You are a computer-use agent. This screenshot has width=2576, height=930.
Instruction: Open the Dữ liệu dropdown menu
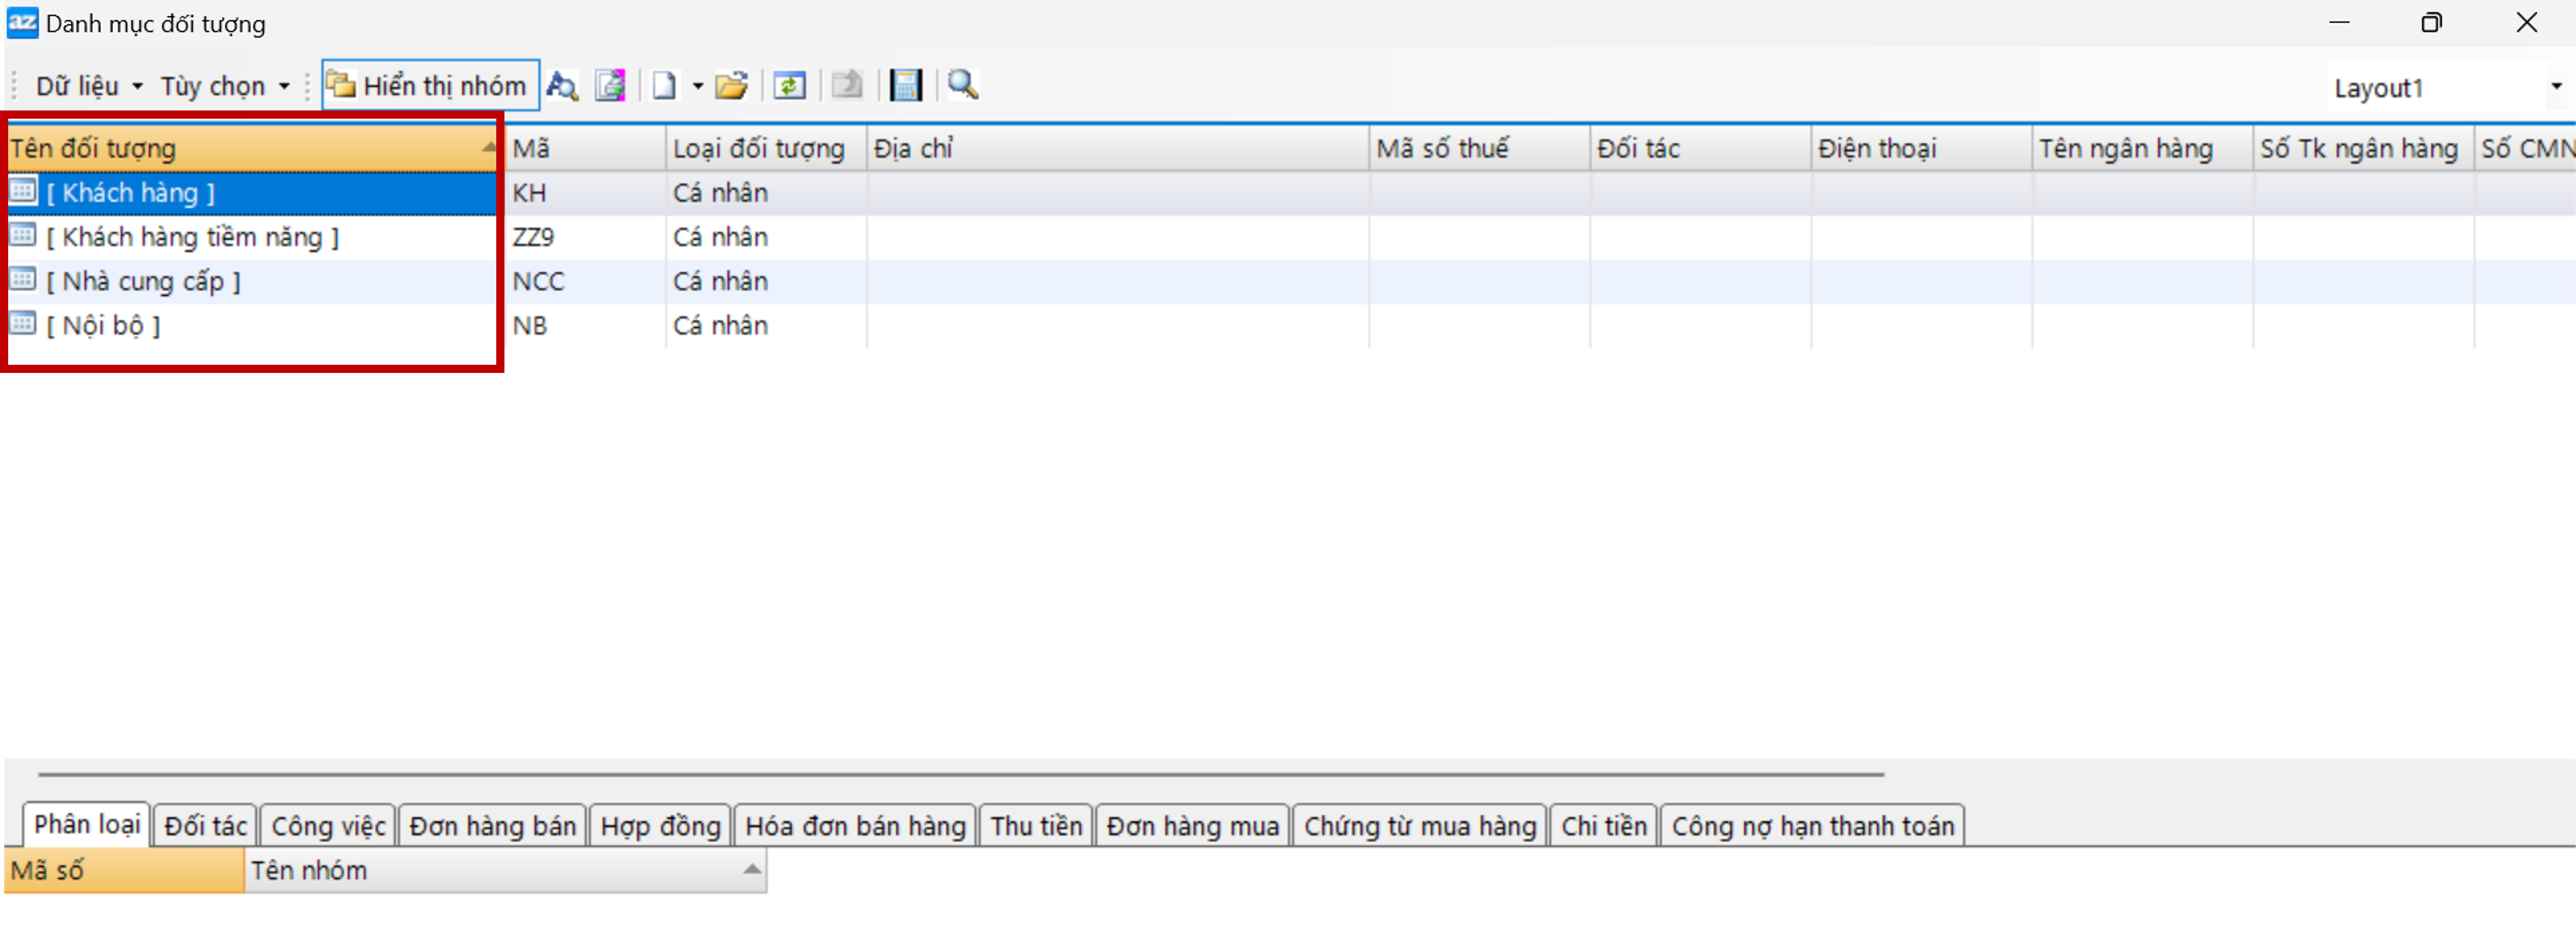tap(88, 86)
